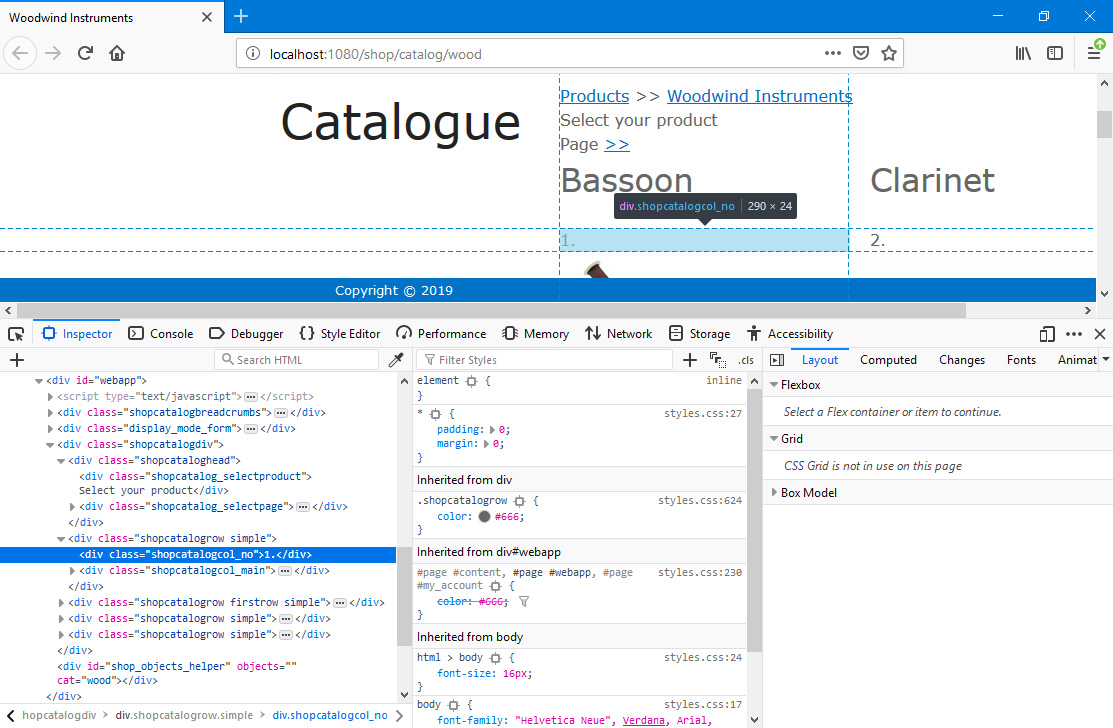Open the Style Editor tab
This screenshot has height=728, width=1113.
click(340, 334)
